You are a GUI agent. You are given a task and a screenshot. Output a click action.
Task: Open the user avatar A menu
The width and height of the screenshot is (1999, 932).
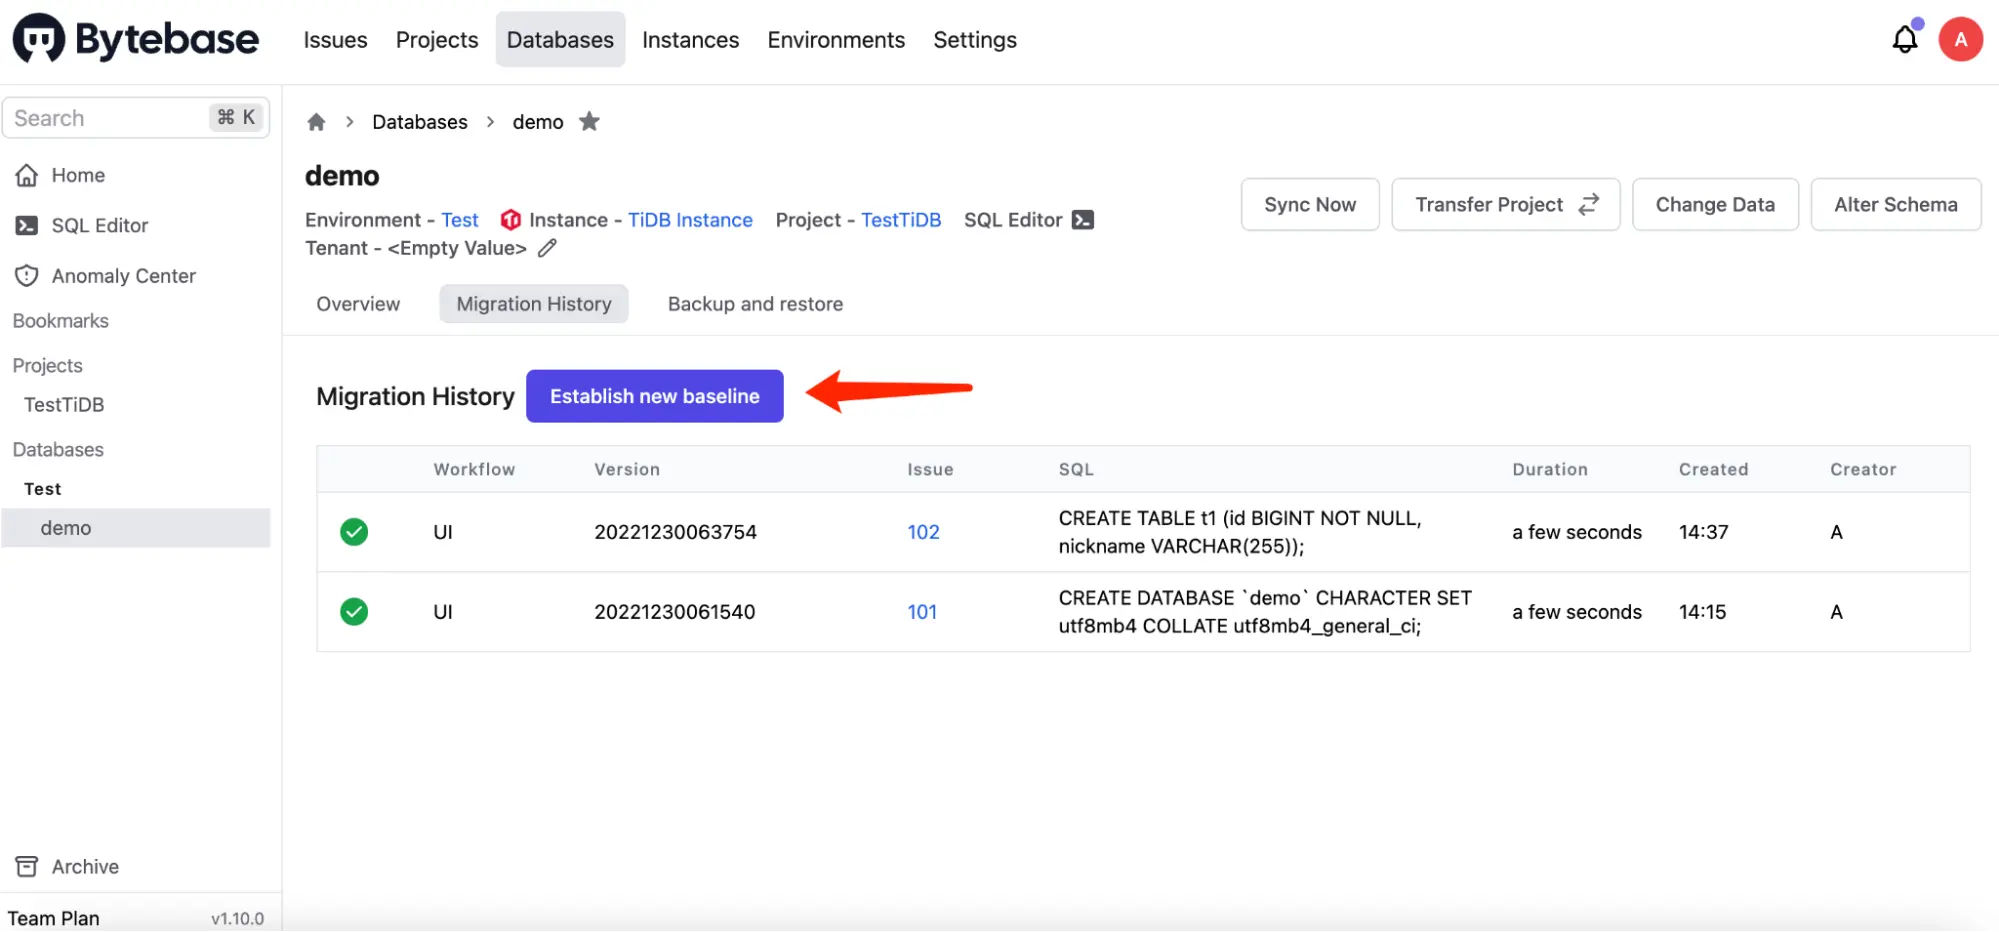coord(1960,39)
